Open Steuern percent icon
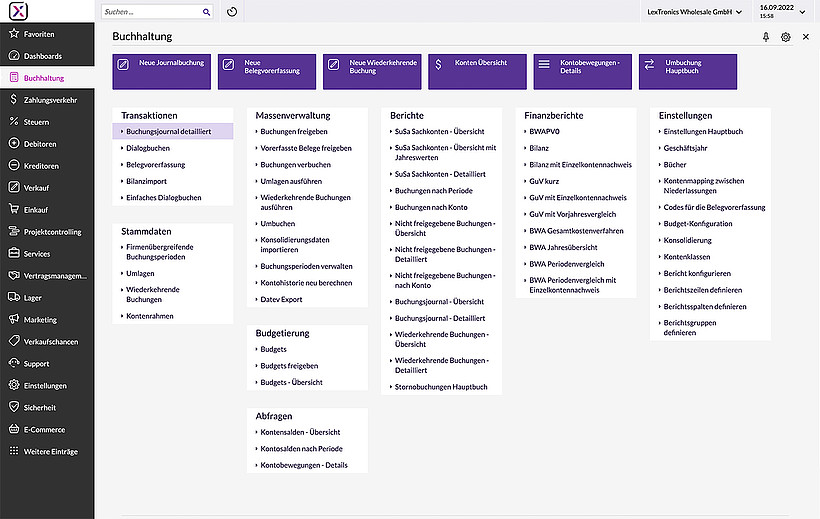Screen dimensions: 820x519 tap(14, 121)
